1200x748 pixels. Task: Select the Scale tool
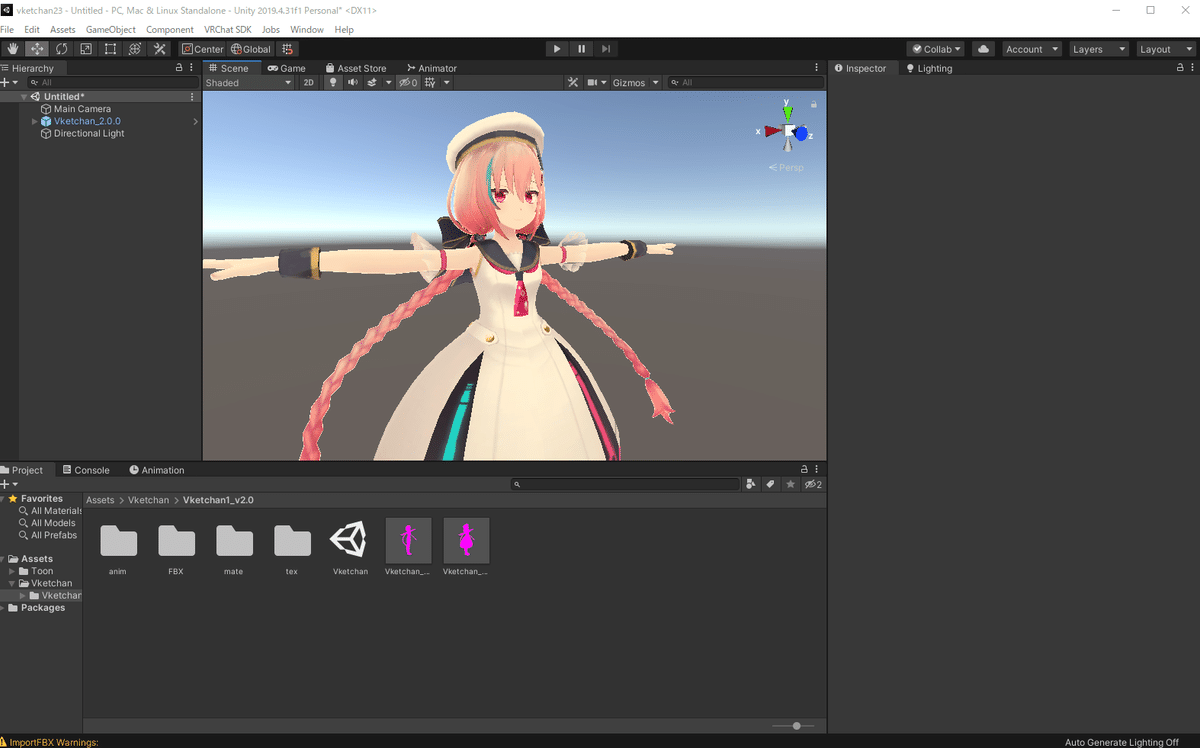[86, 48]
